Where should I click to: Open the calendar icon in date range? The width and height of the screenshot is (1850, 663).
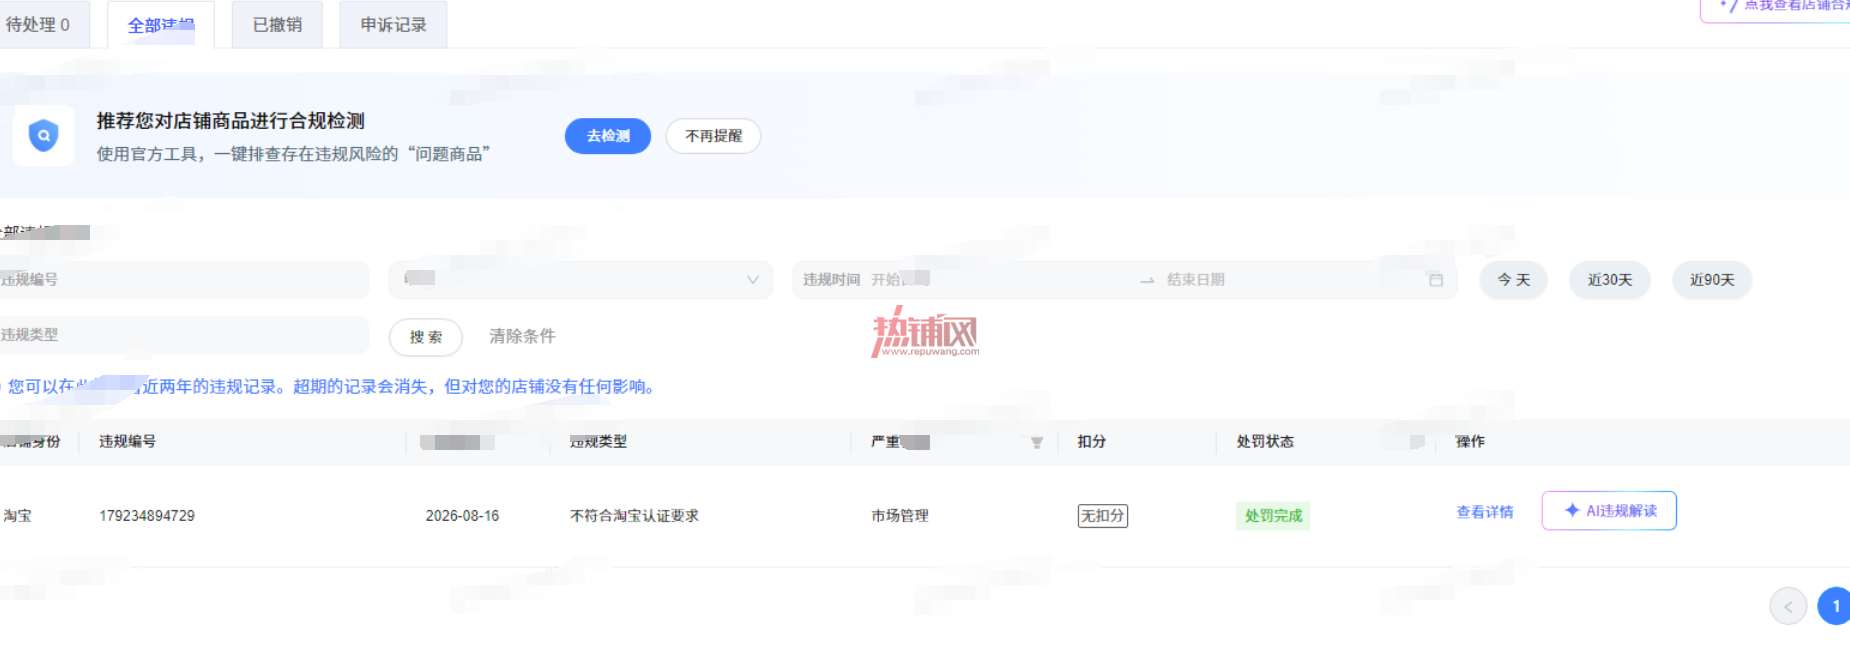pyautogui.click(x=1436, y=280)
